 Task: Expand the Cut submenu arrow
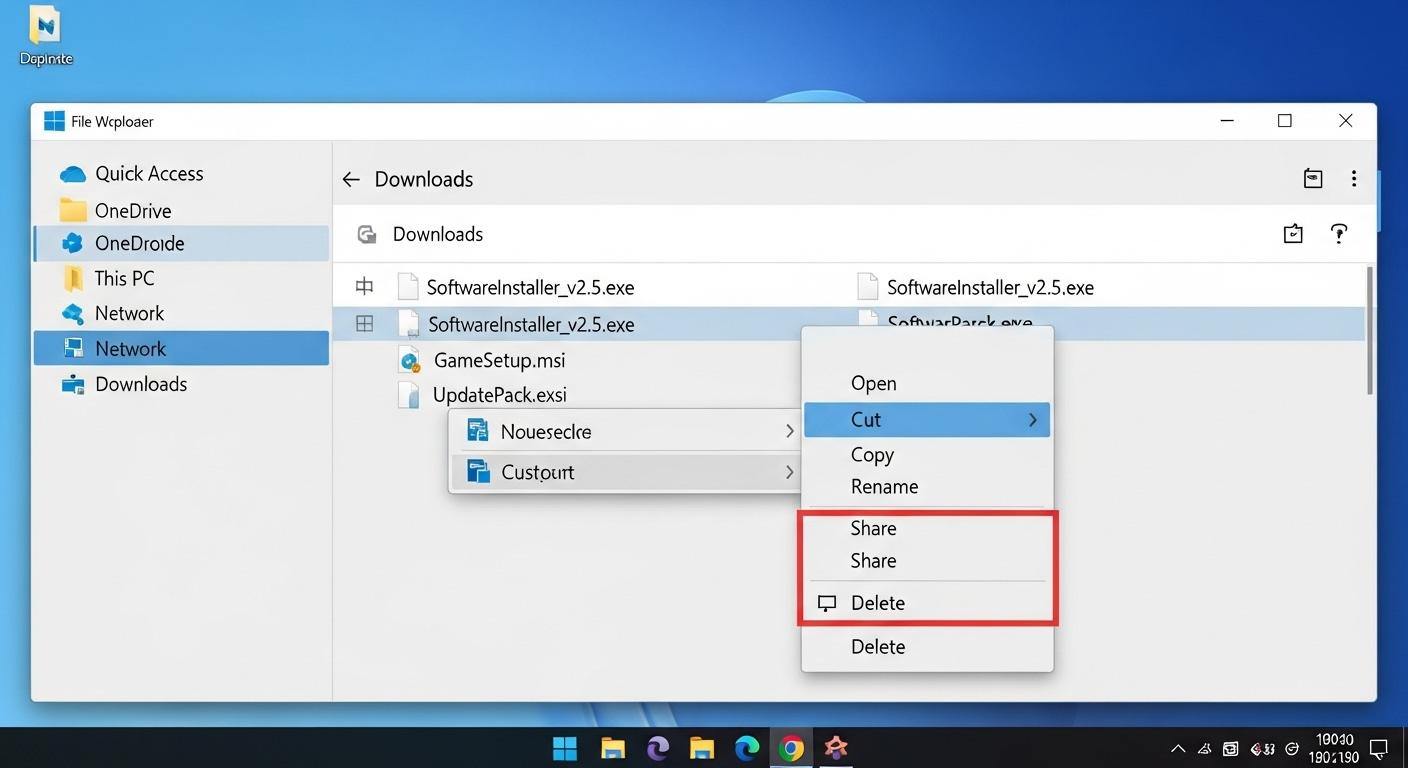tap(1033, 419)
